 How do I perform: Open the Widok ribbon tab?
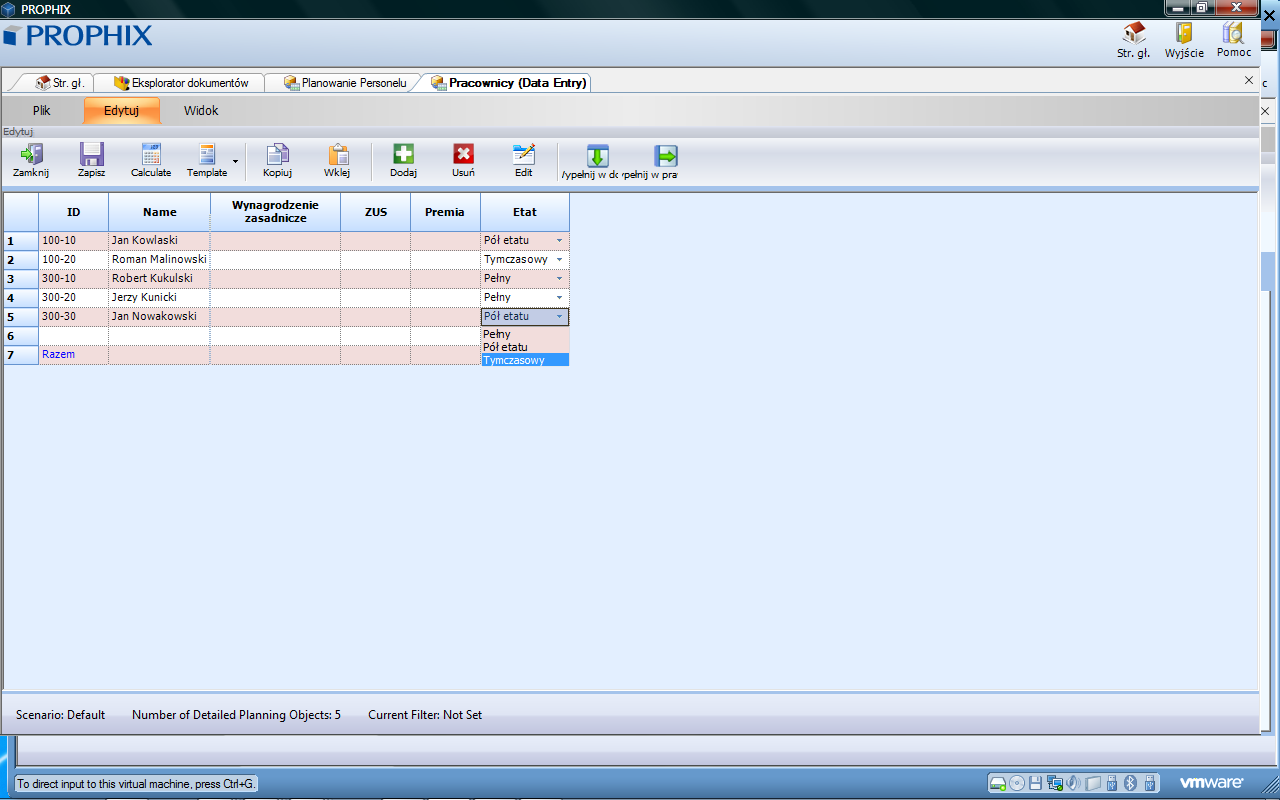click(x=201, y=111)
